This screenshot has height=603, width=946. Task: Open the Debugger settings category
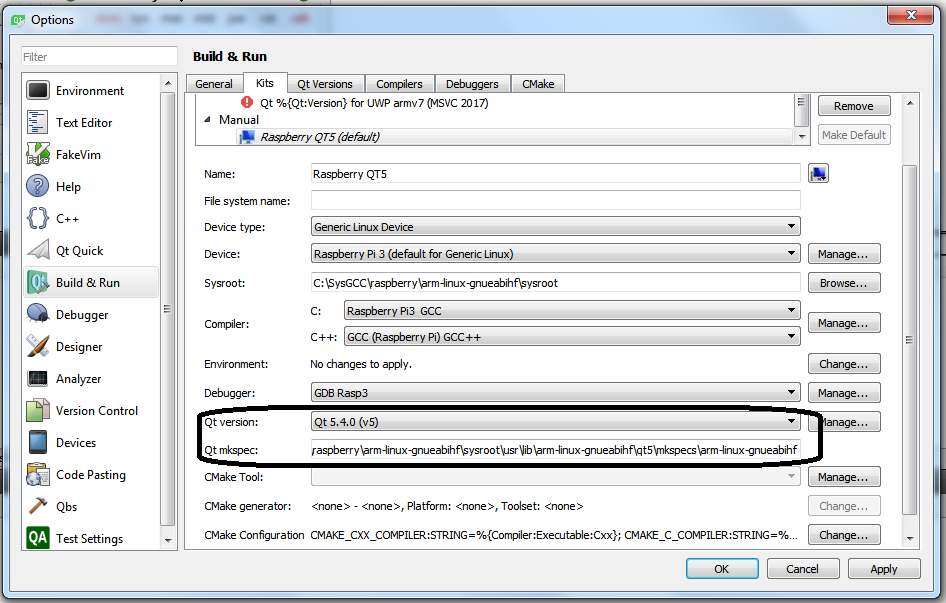click(x=90, y=314)
